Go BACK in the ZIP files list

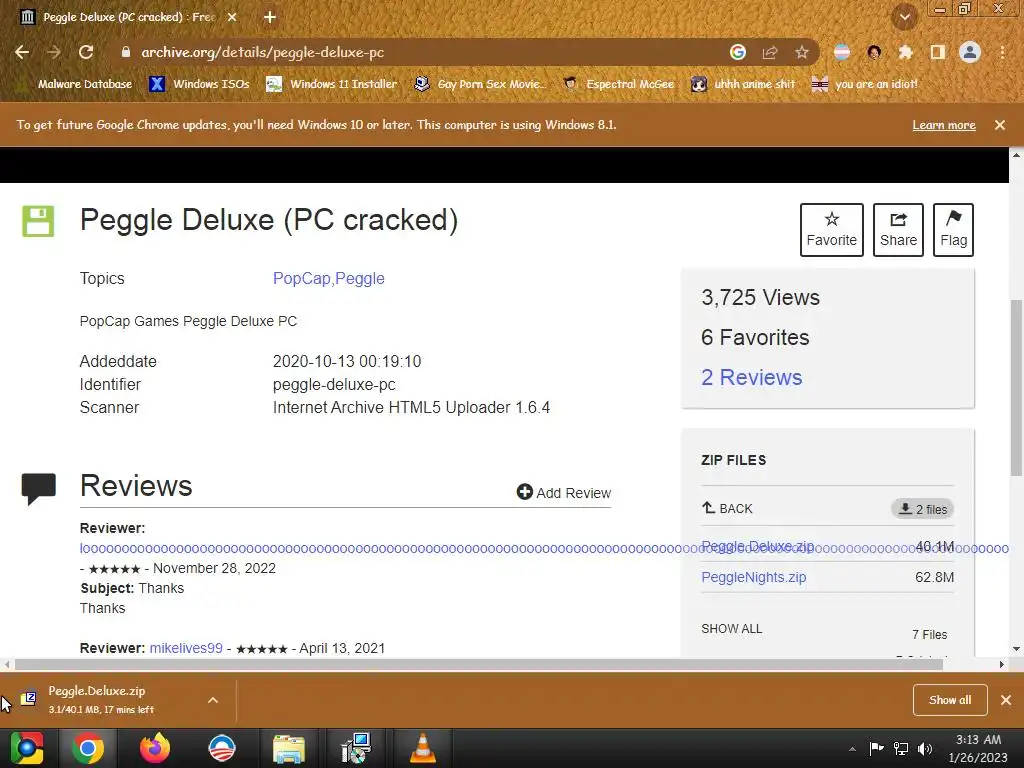(728, 508)
